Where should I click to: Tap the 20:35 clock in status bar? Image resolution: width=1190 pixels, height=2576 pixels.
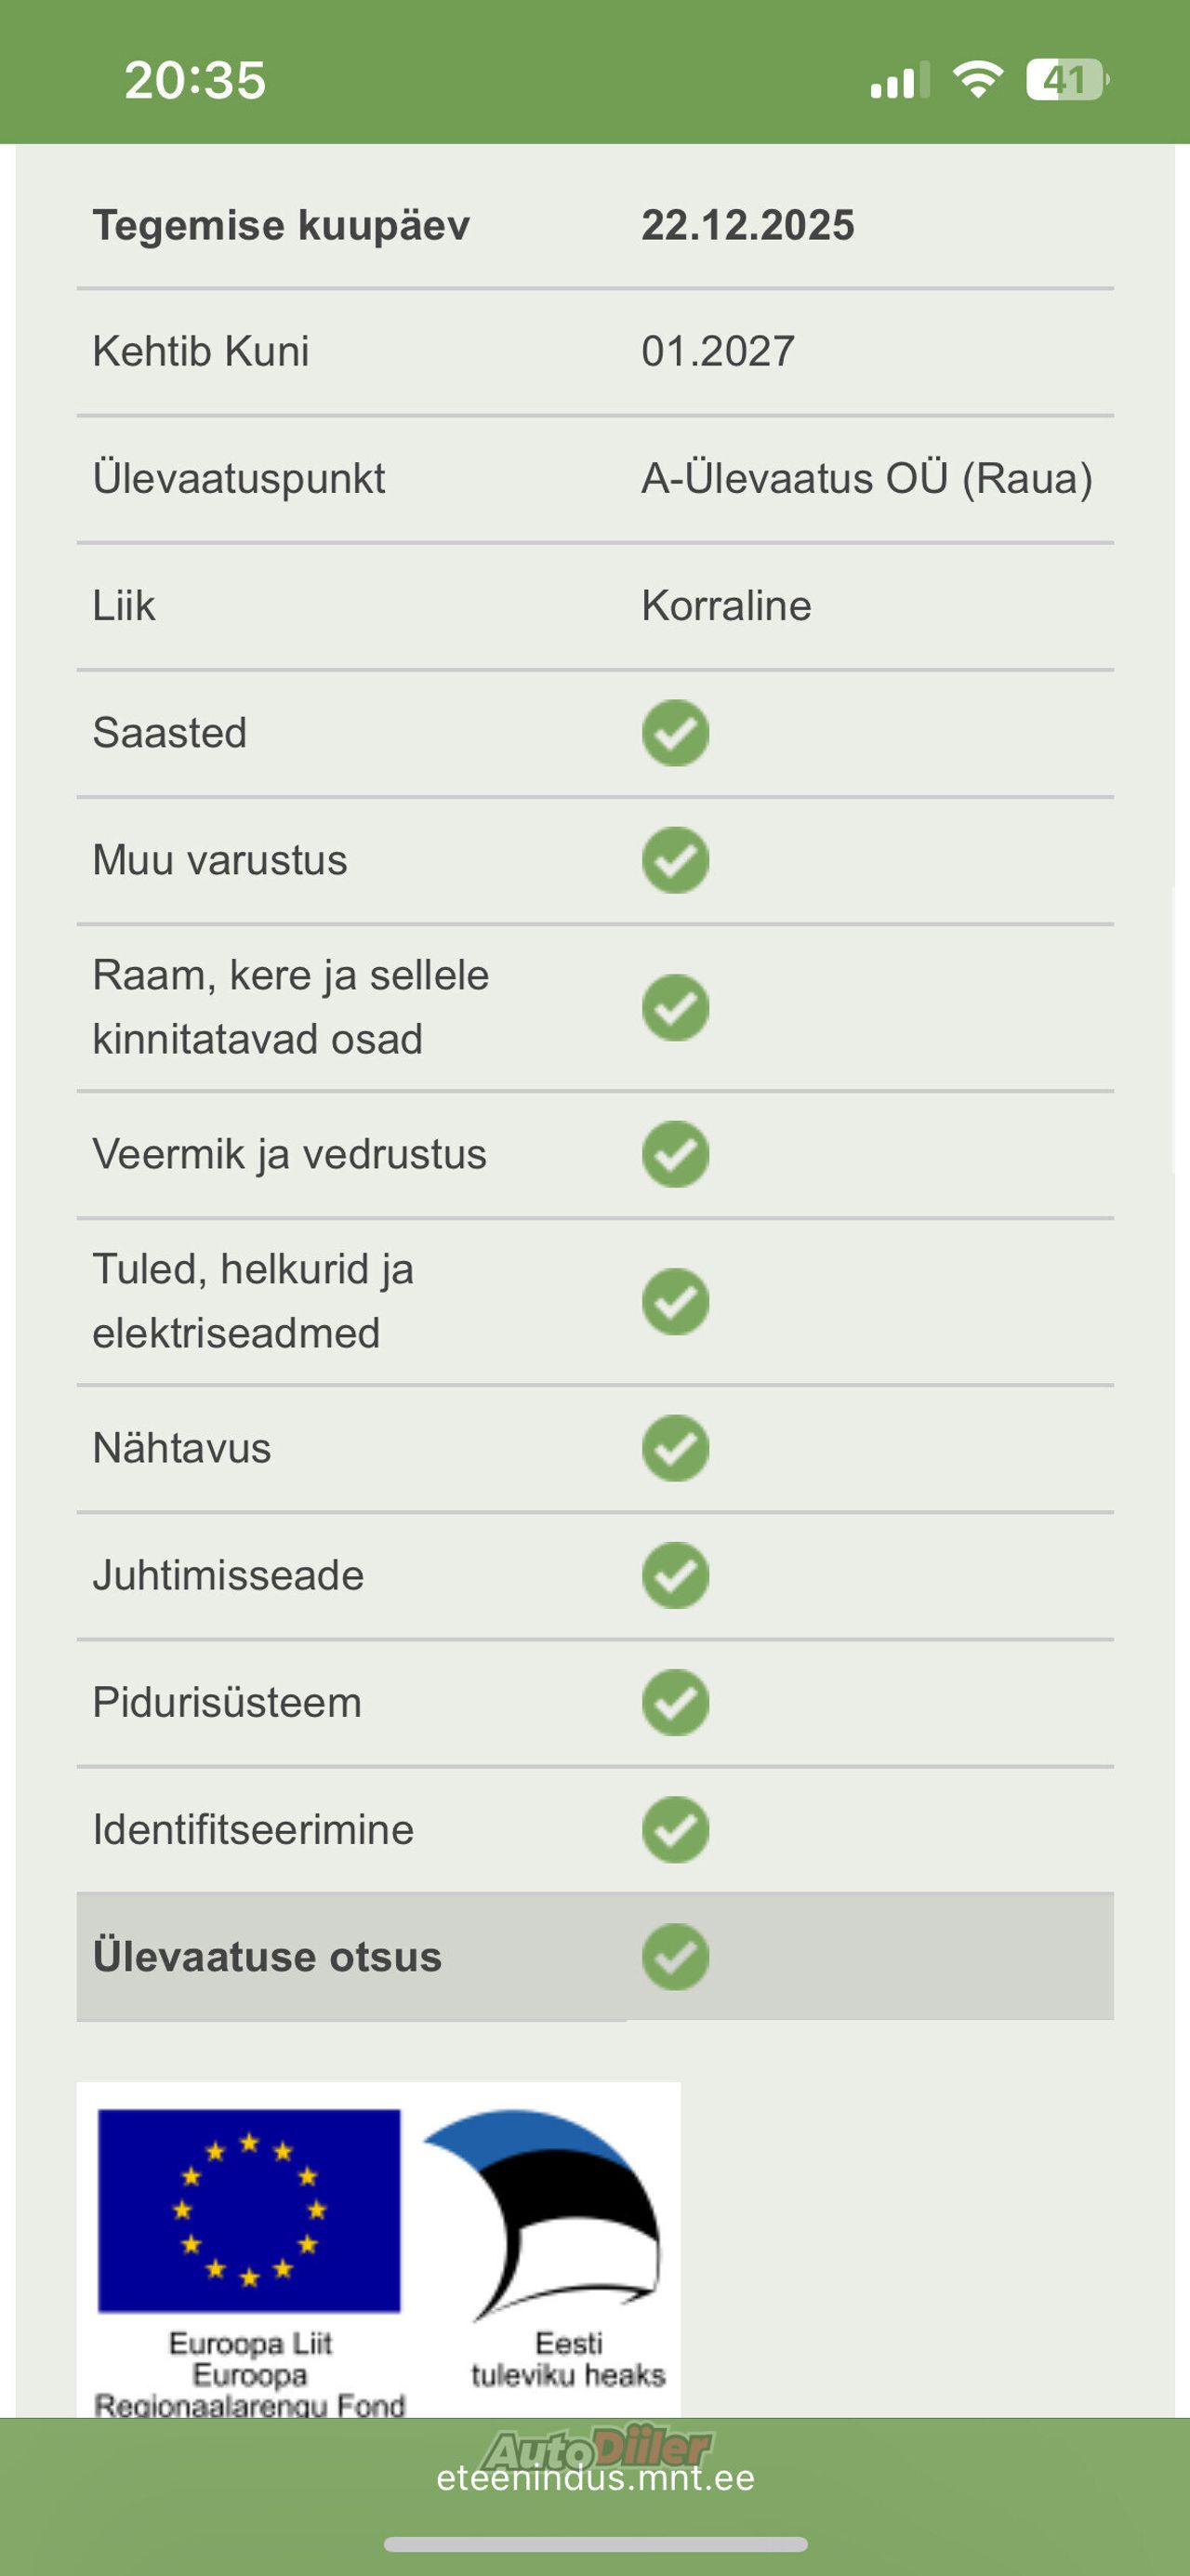click(x=195, y=80)
